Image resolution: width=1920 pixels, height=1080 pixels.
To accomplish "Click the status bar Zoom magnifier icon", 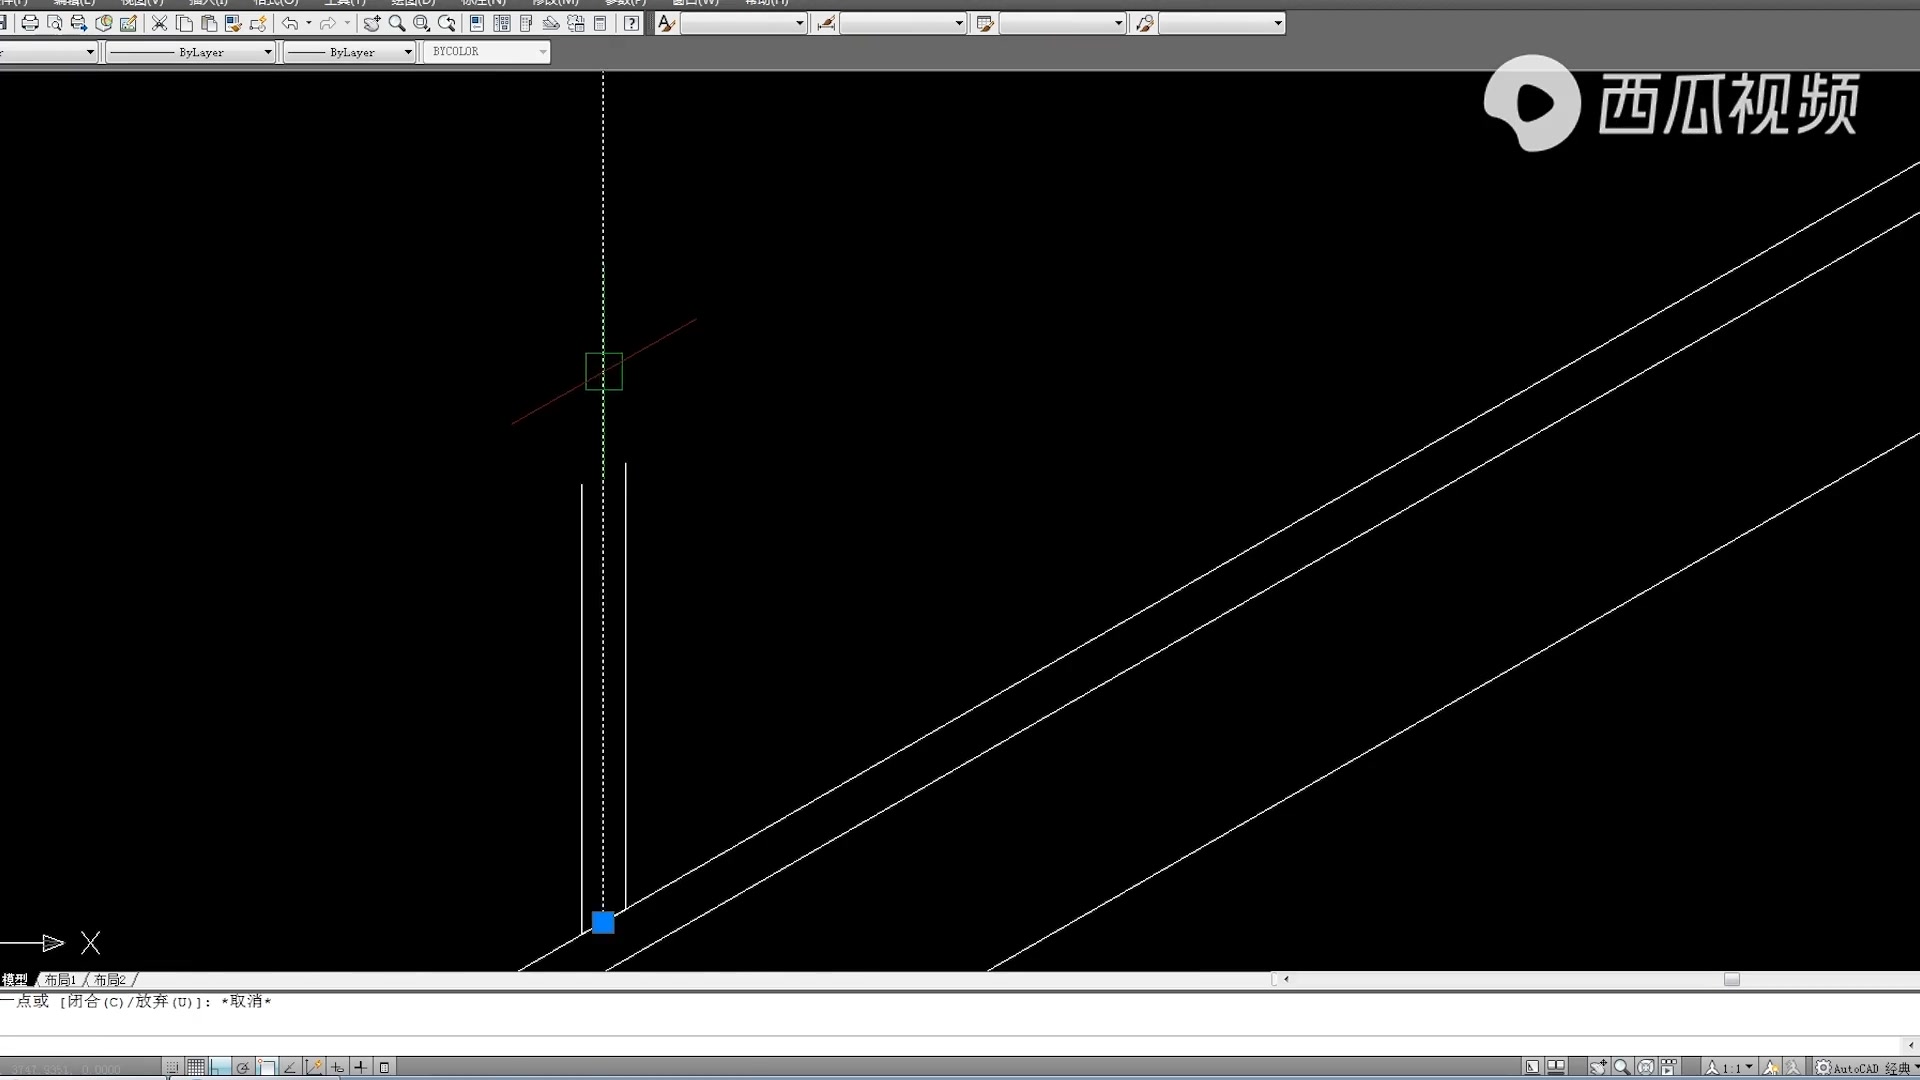I will pyautogui.click(x=1621, y=1067).
